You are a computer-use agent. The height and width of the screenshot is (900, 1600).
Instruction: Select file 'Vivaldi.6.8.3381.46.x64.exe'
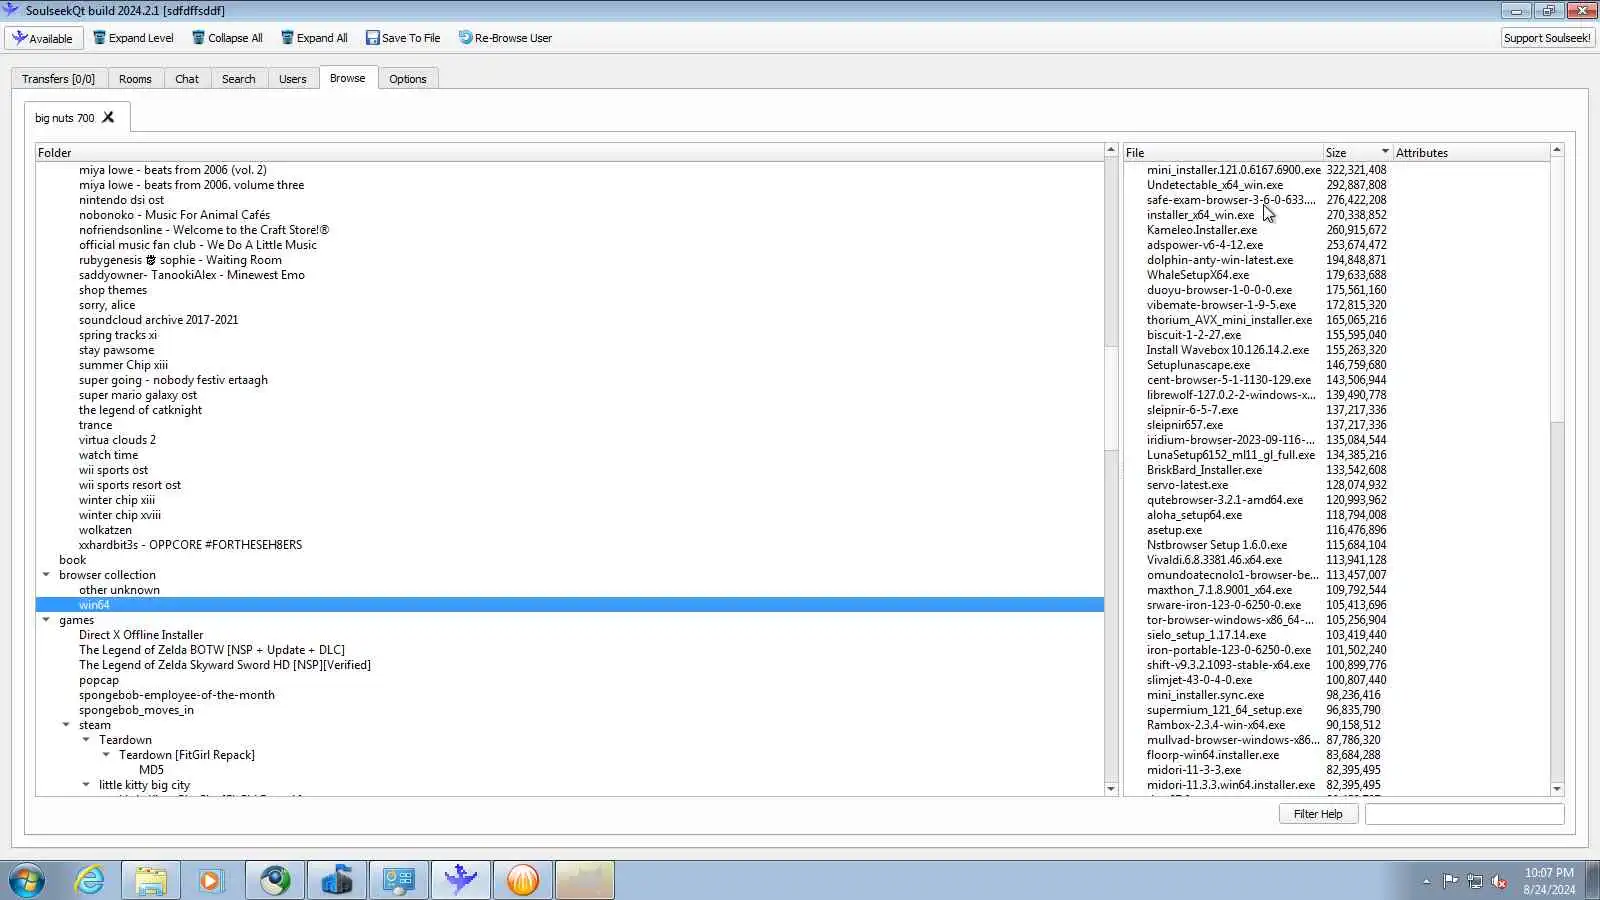[x=1214, y=560]
